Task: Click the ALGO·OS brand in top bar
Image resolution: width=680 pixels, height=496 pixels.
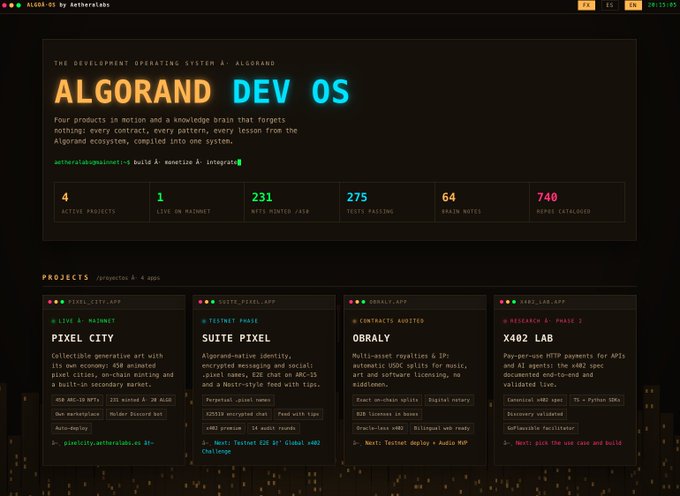Action: 41,5
